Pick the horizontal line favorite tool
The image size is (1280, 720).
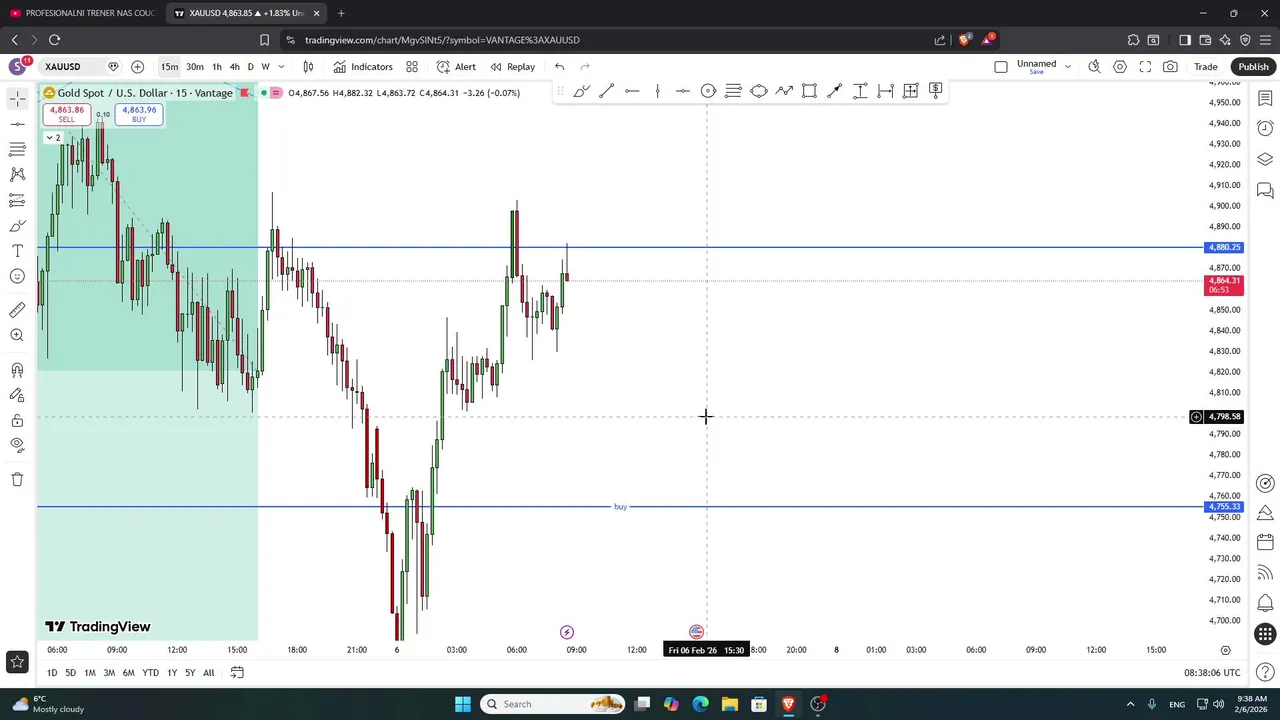632,91
